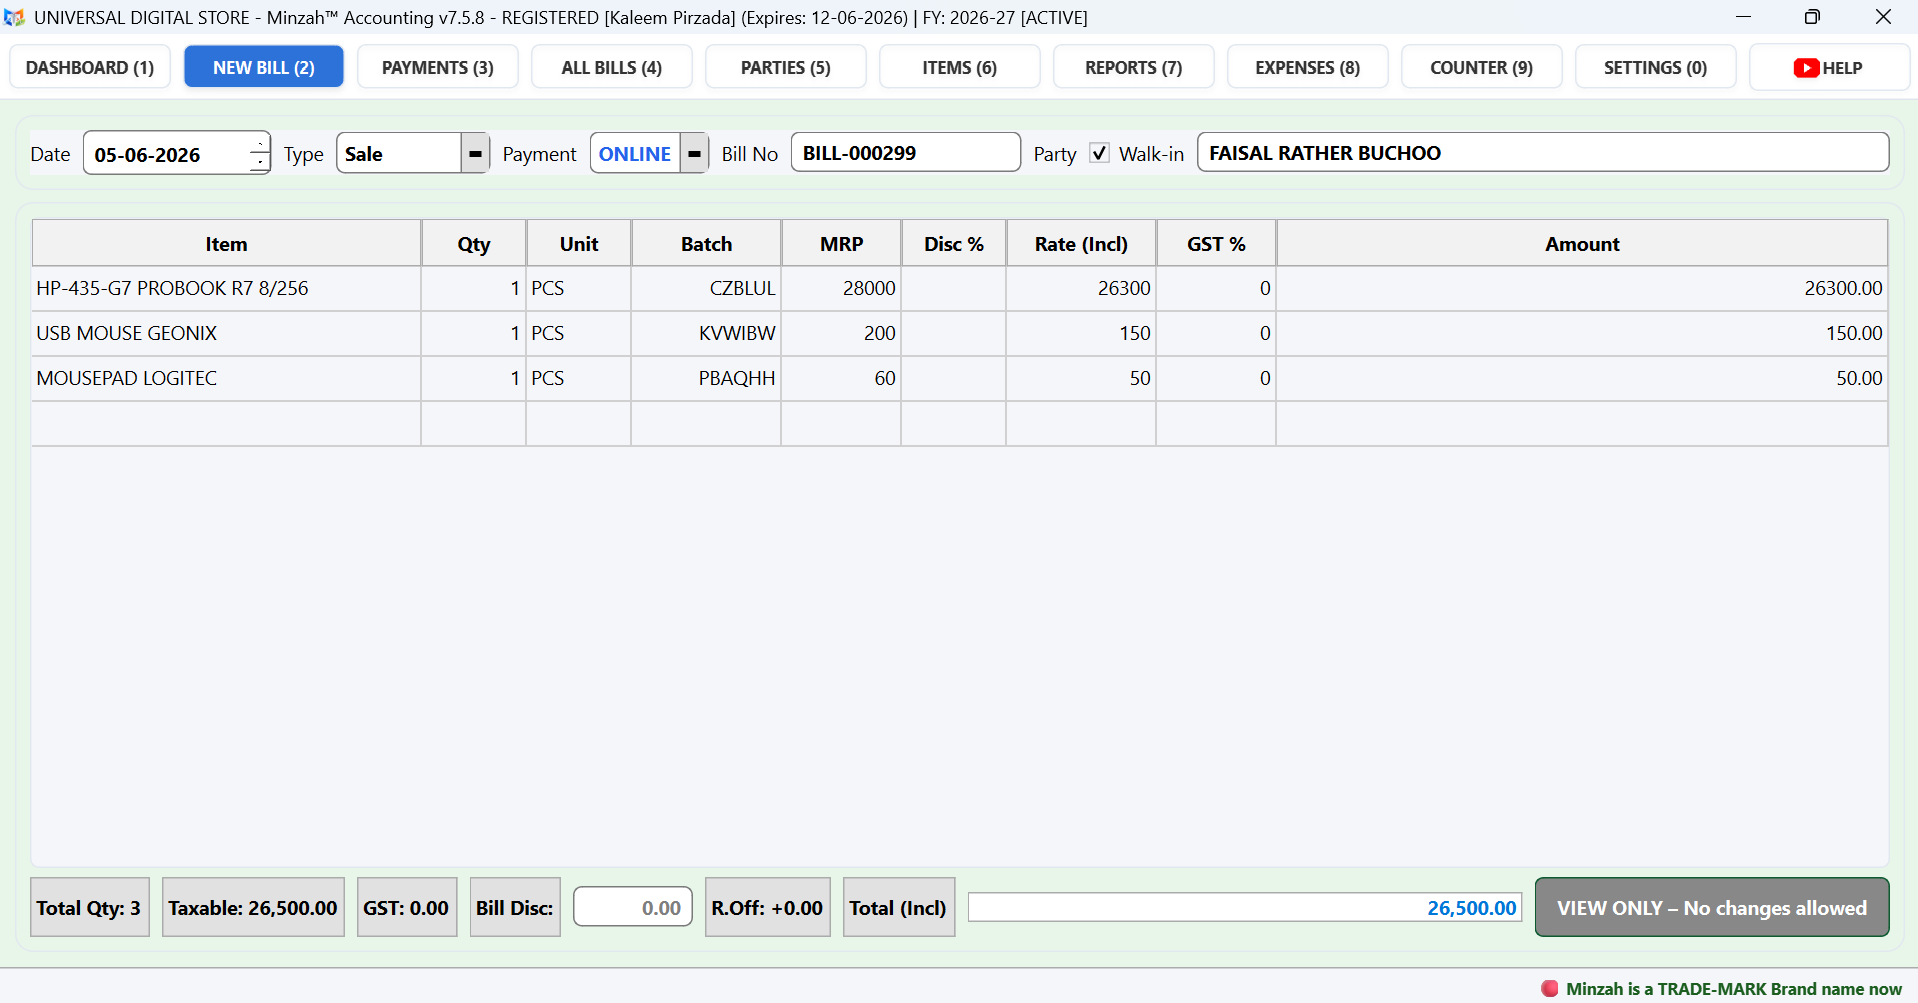The width and height of the screenshot is (1918, 1003).
Task: Select the USB MOUSE GEONIX item cell
Action: coord(227,333)
